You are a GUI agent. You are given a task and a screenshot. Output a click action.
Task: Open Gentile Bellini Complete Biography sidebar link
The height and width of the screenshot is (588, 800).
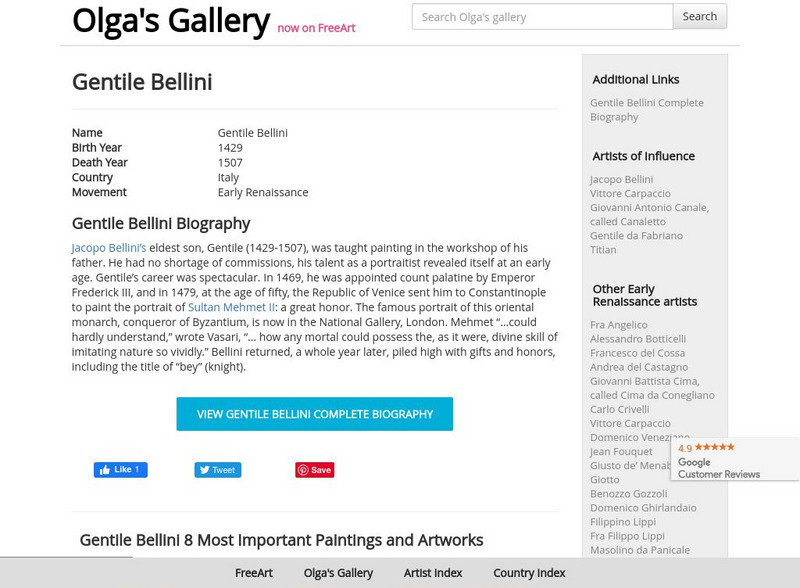pos(646,109)
